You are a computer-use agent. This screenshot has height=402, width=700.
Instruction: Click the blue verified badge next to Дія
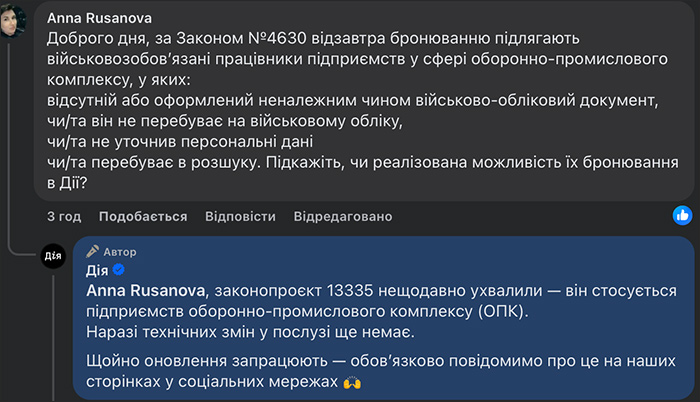[118, 270]
